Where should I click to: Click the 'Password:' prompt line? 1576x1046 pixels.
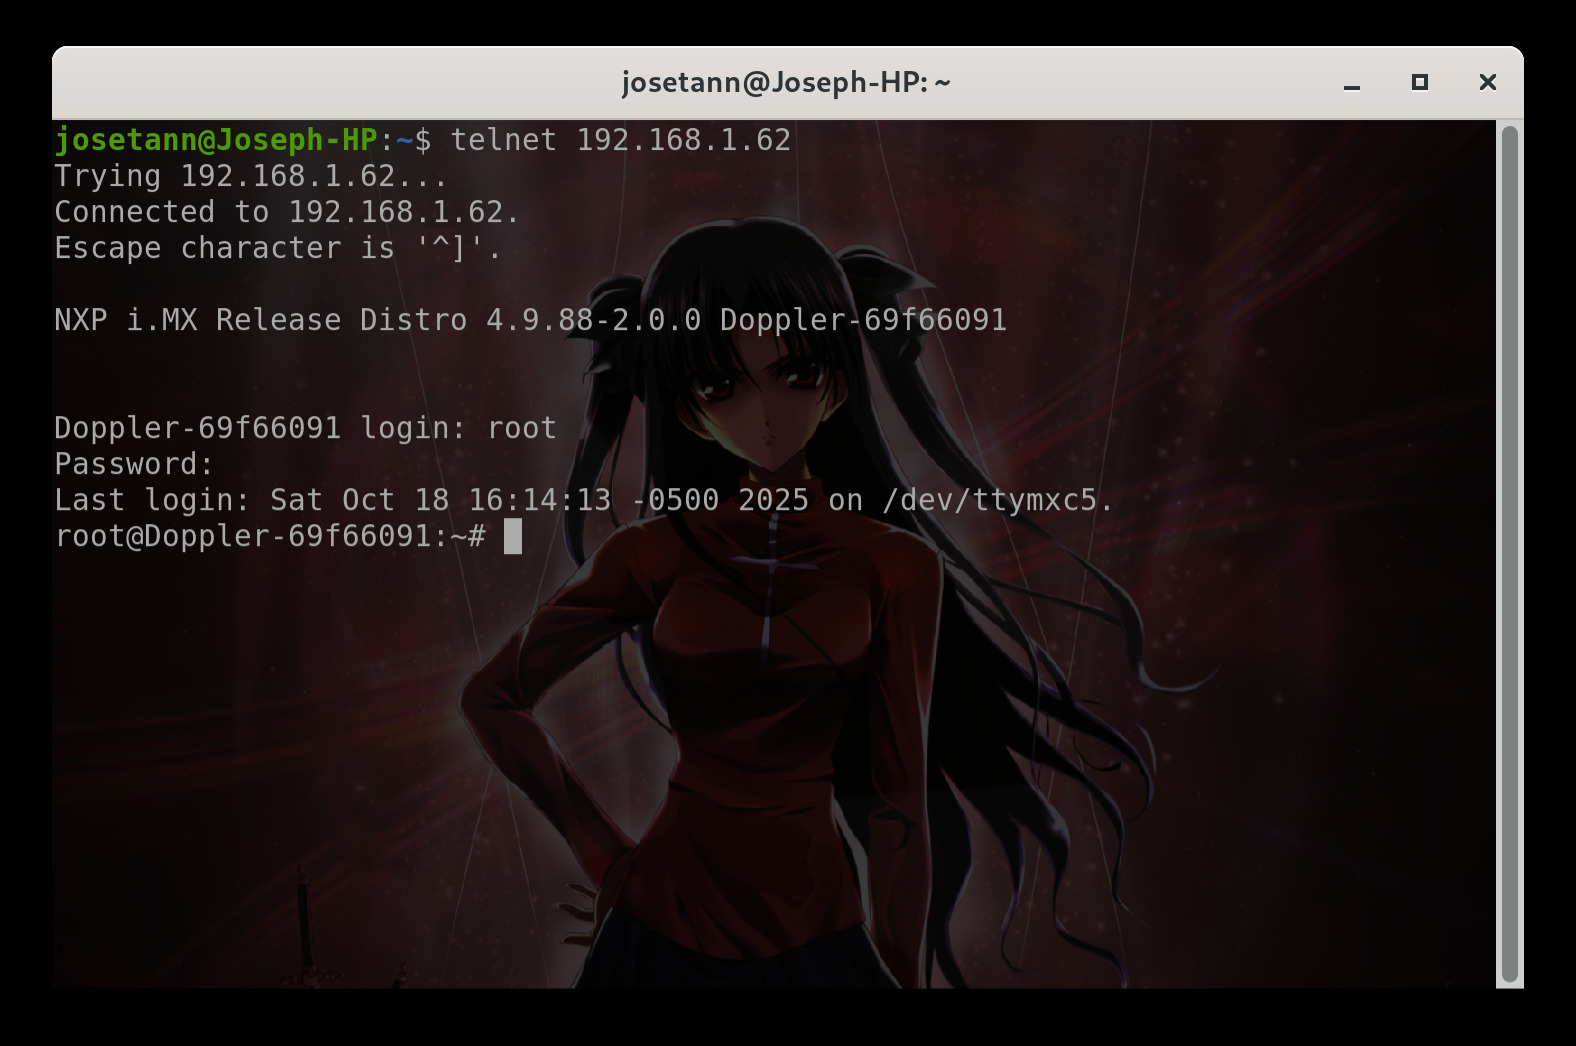tap(134, 464)
